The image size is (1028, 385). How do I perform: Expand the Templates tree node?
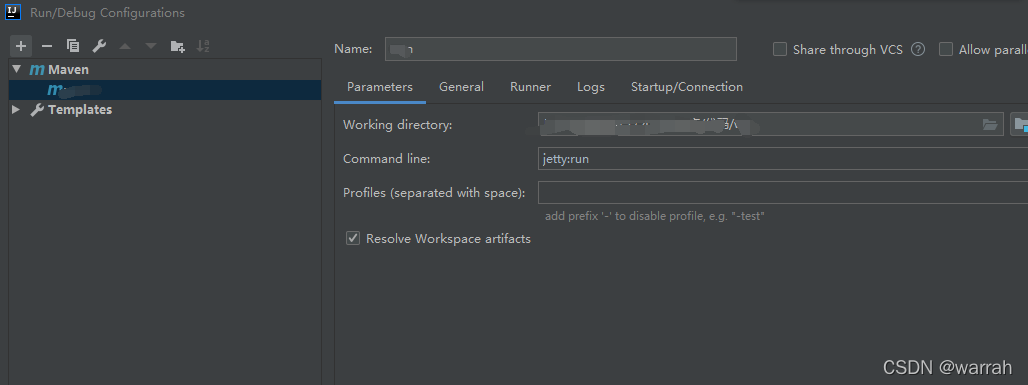click(x=16, y=110)
